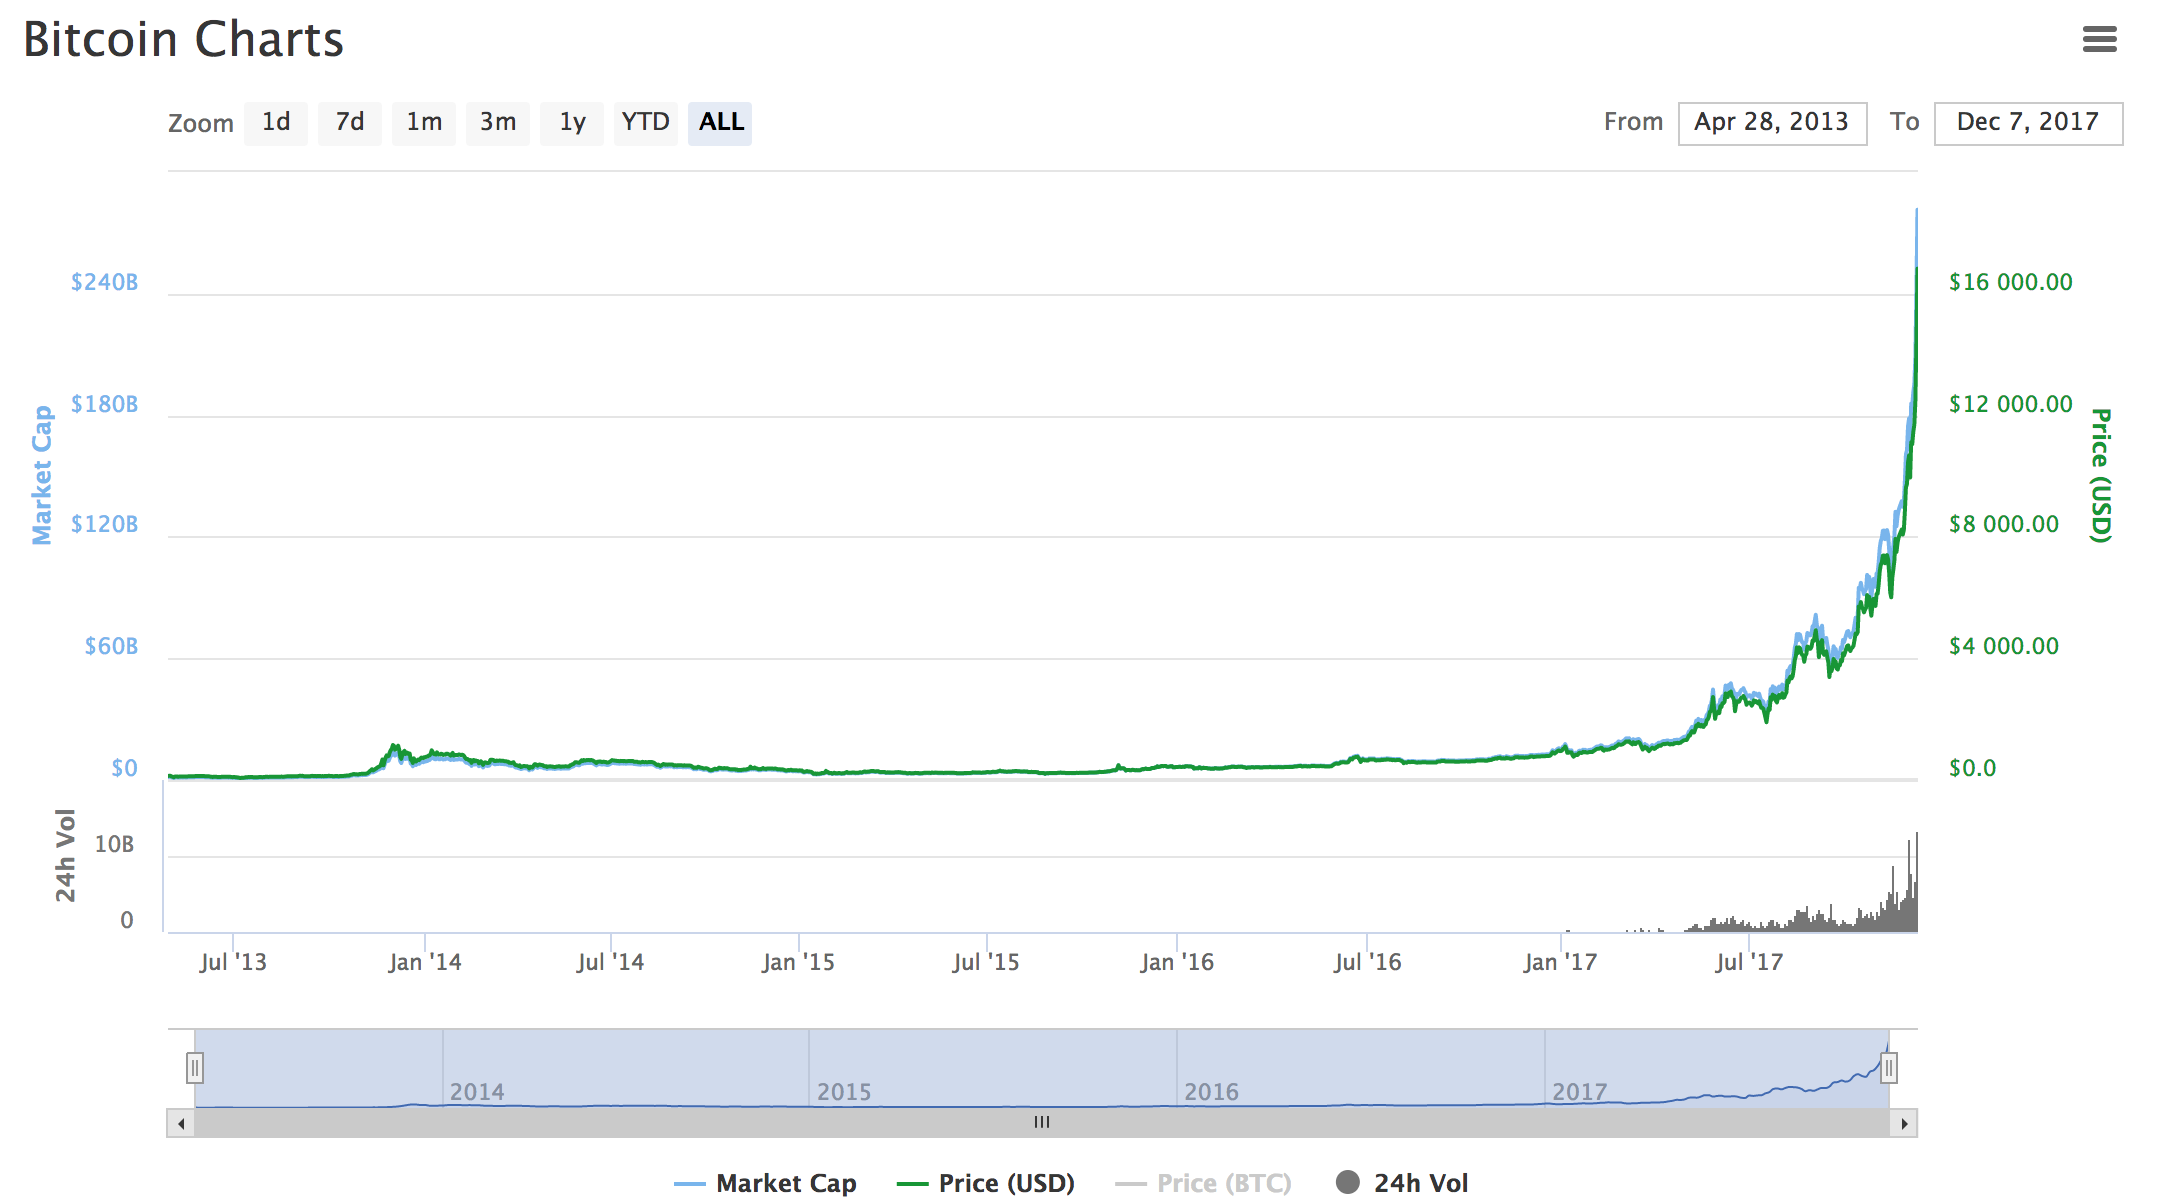Image resolution: width=2166 pixels, height=1198 pixels.
Task: Set zoom range to 3m
Action: 498,123
